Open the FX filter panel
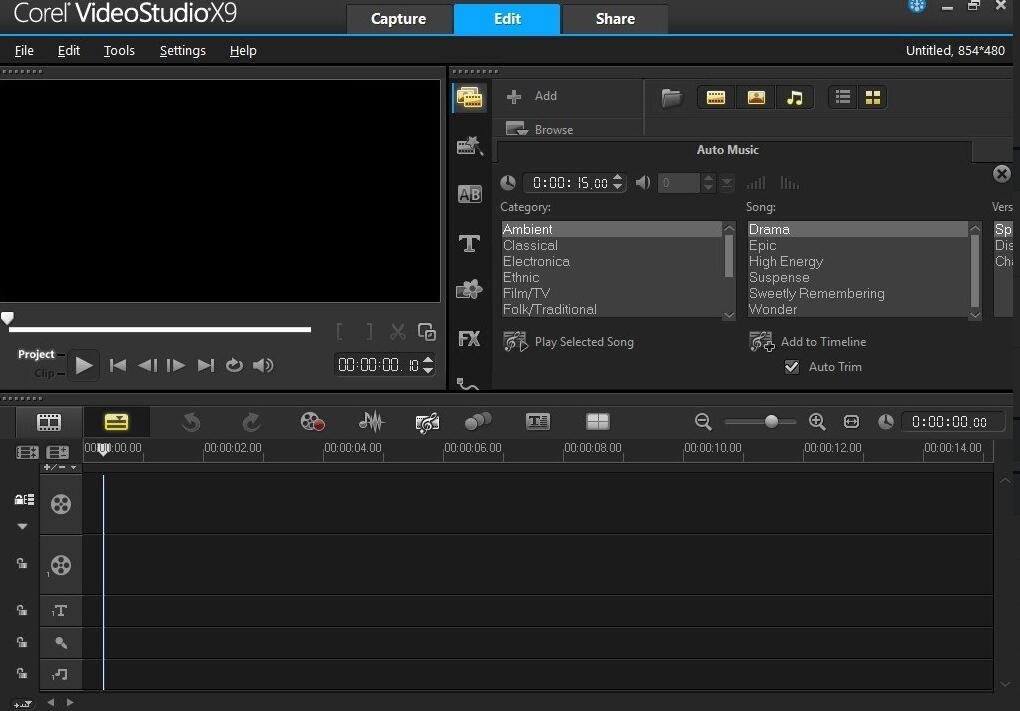 tap(469, 338)
